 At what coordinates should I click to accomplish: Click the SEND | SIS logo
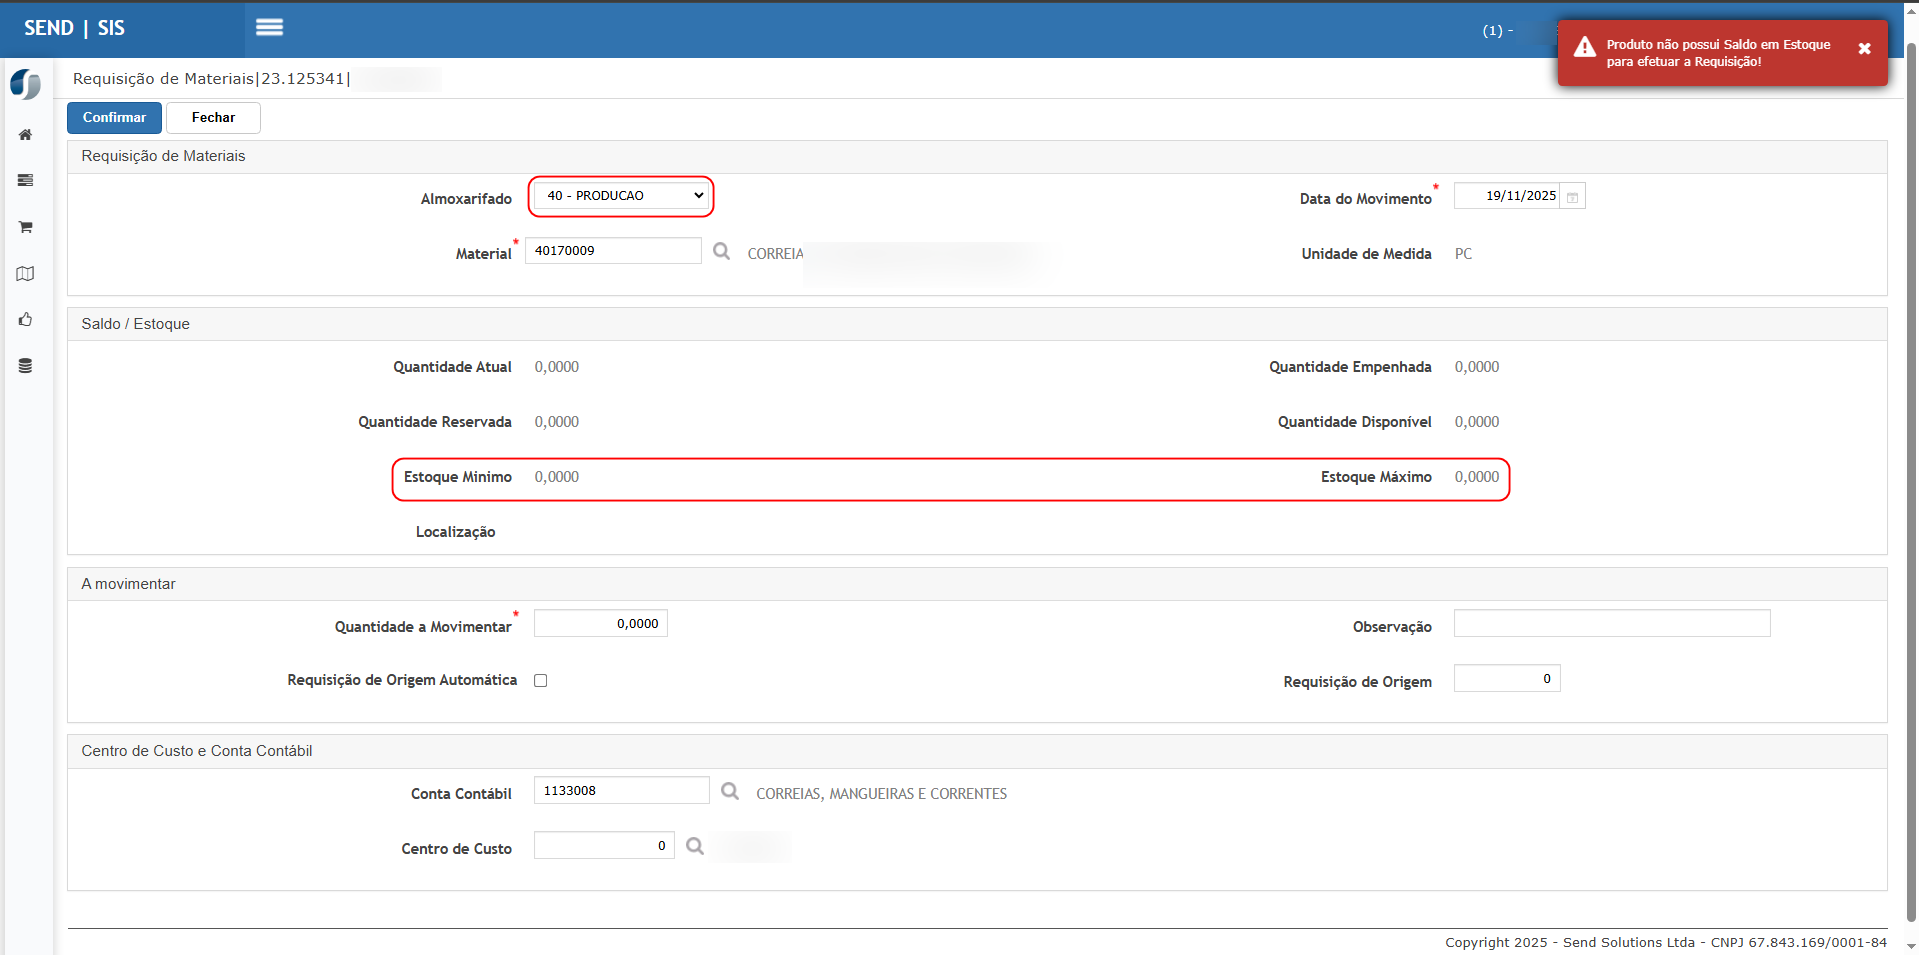point(75,28)
